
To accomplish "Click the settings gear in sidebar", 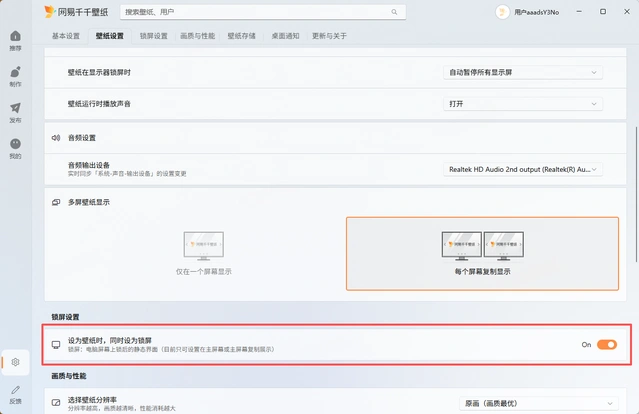I will [15, 362].
